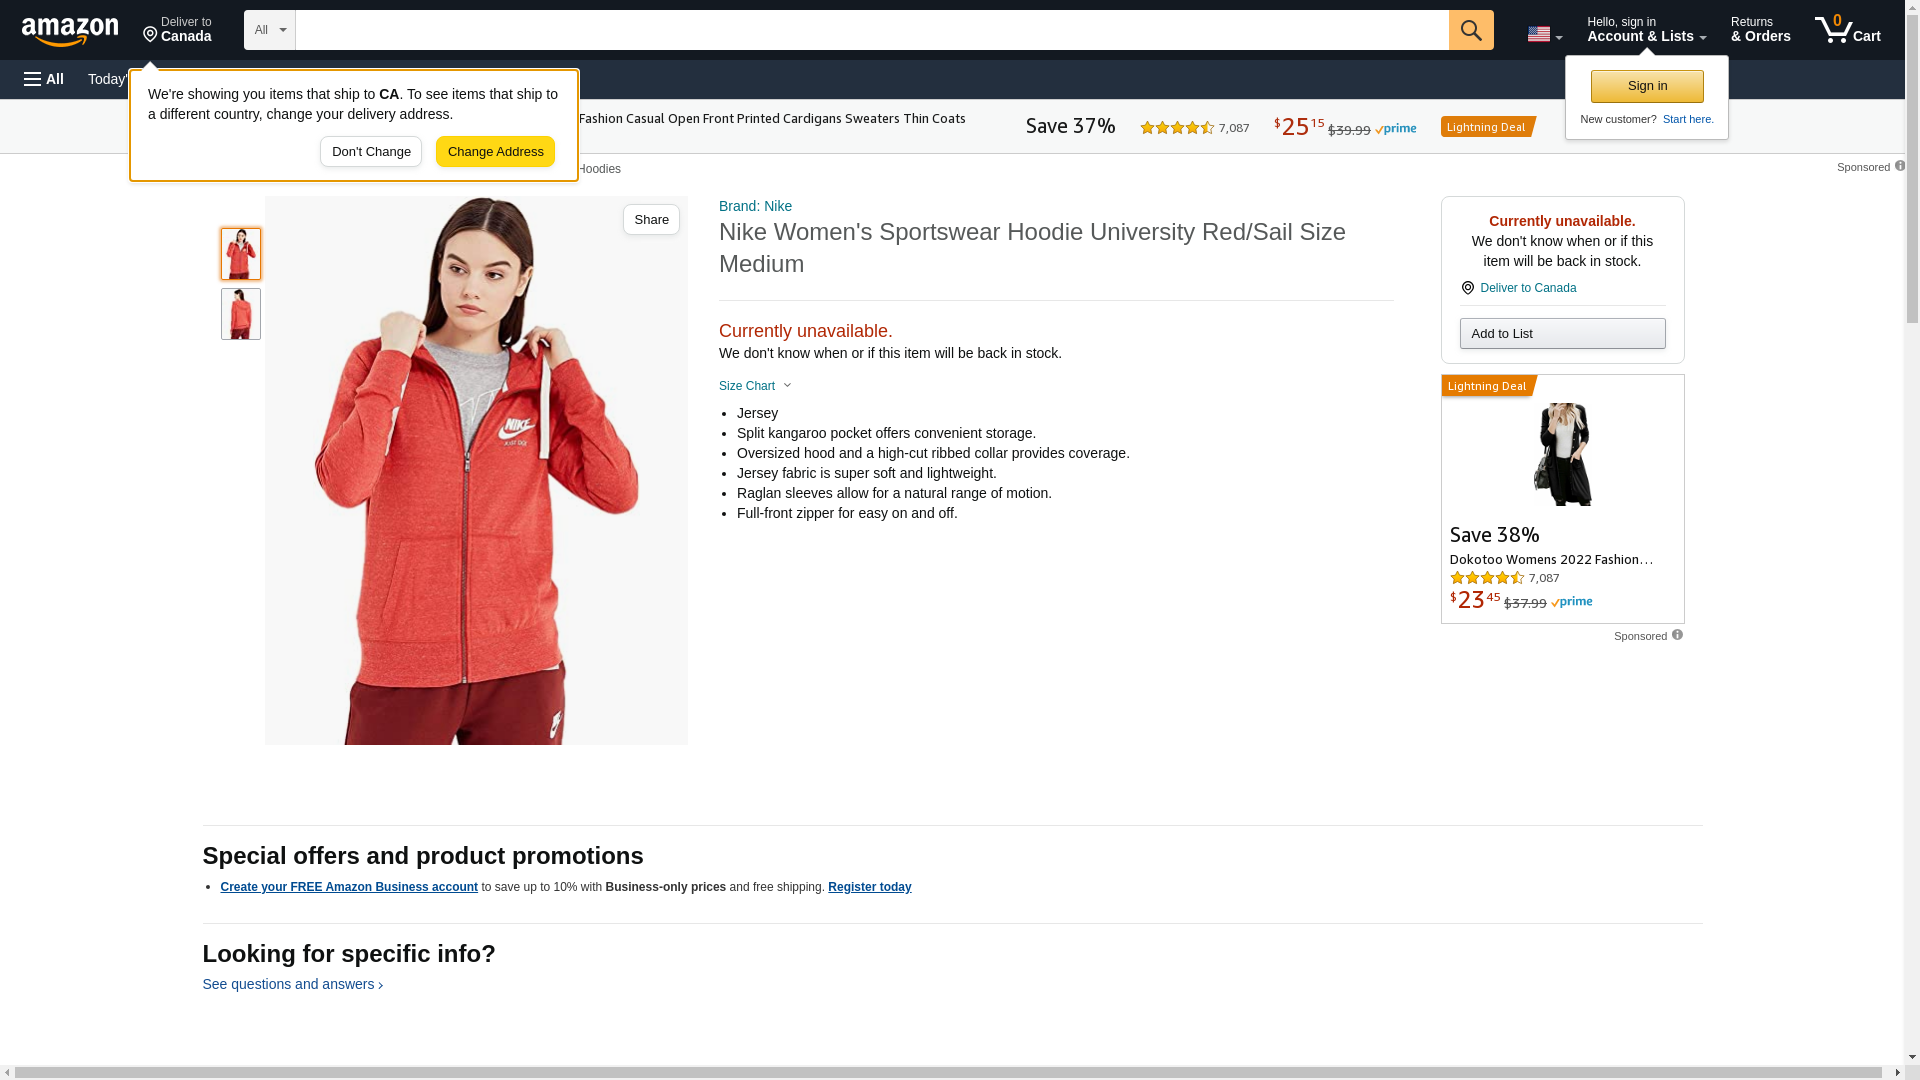Click the Don't Change button
Viewport: 1920px width, 1080px height.
click(x=370, y=152)
